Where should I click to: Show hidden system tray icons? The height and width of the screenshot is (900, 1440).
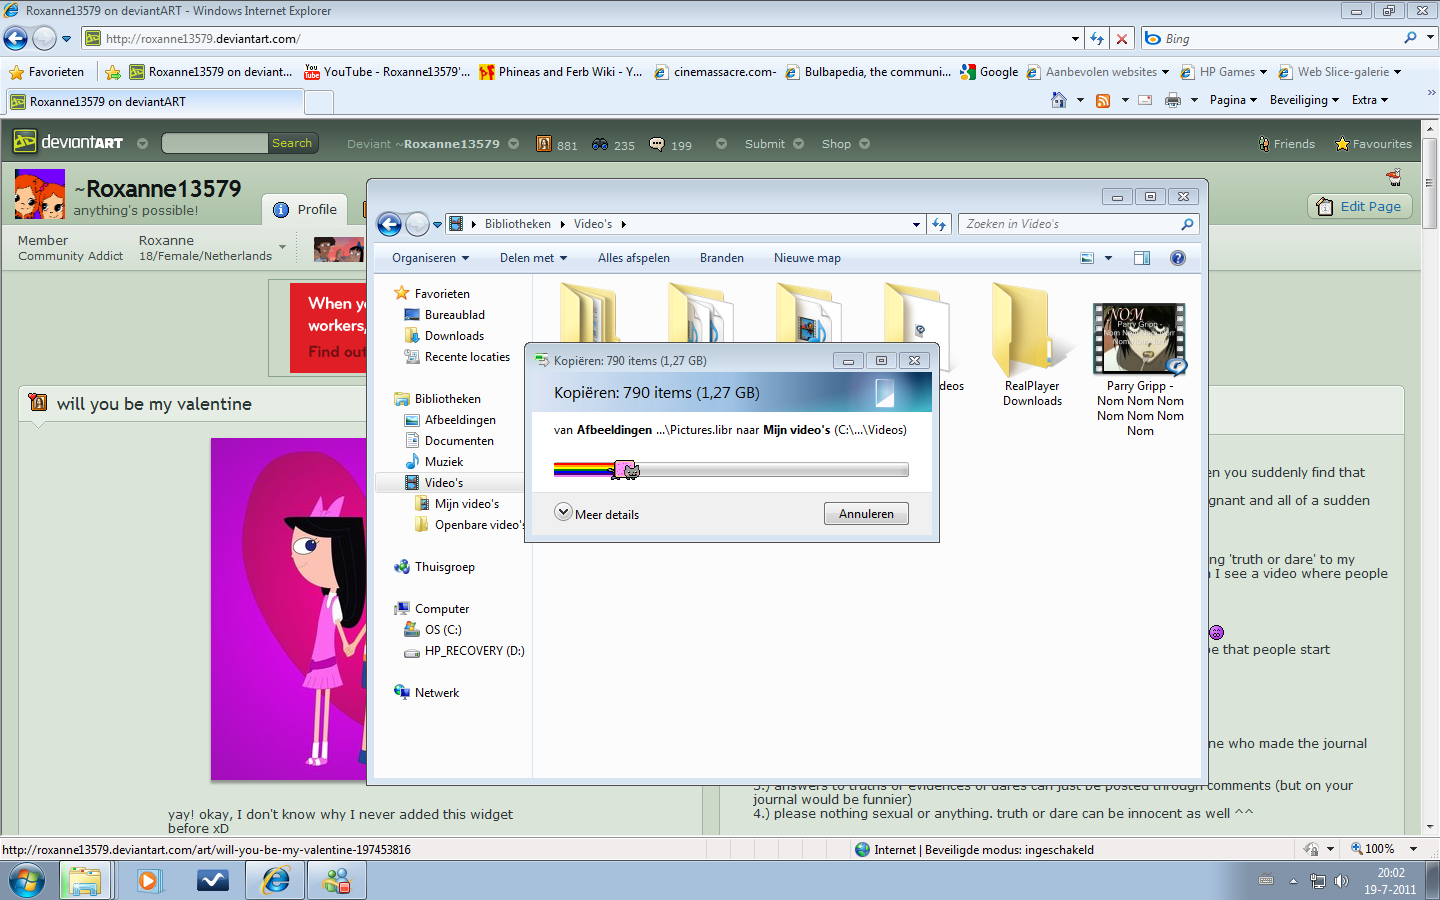pos(1293,881)
